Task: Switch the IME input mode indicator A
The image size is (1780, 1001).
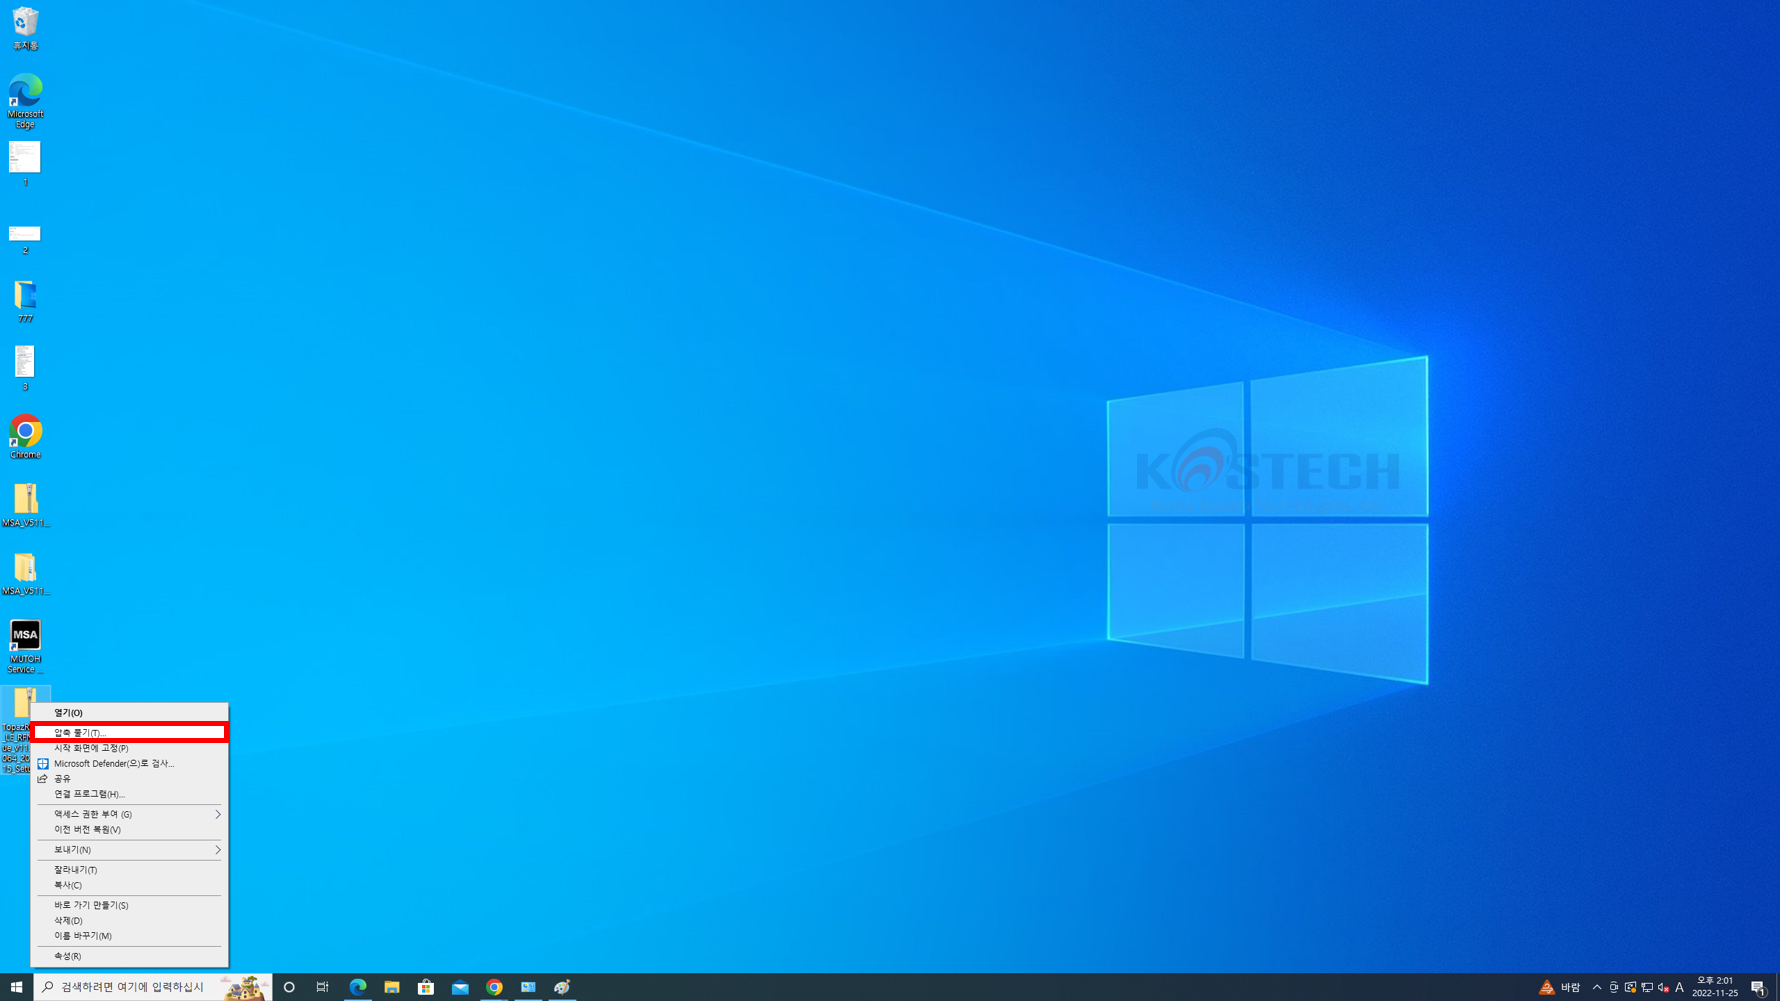Action: [x=1680, y=987]
